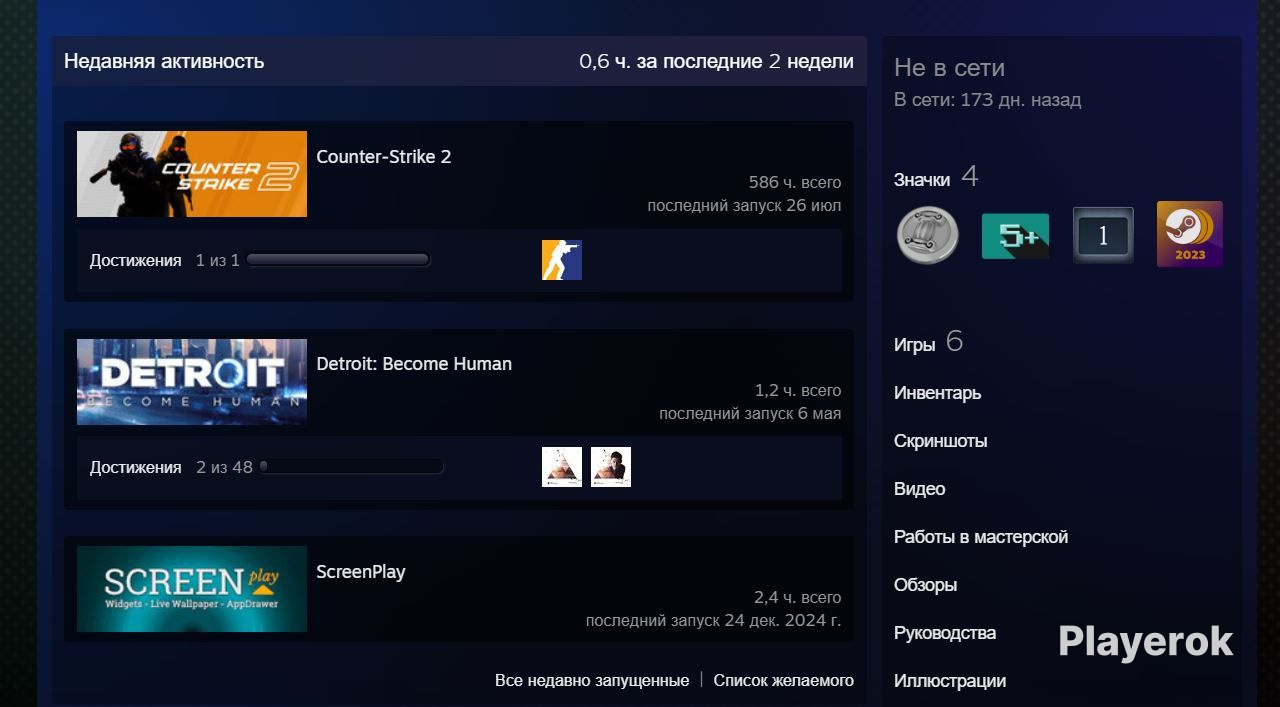Viewport: 1280px width, 707px height.
Task: Open the Counter-Strike 2 game banner
Action: pos(192,174)
